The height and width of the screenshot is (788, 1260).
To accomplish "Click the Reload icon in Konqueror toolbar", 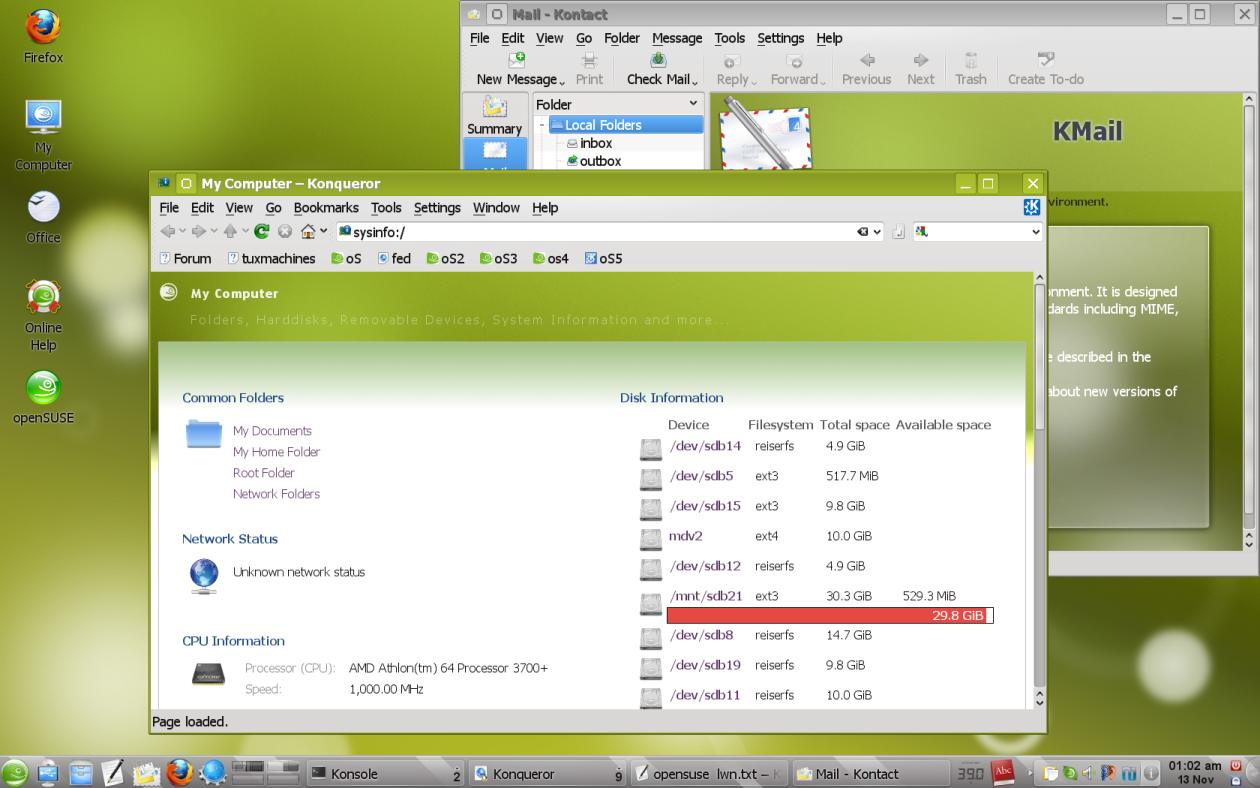I will click(262, 232).
